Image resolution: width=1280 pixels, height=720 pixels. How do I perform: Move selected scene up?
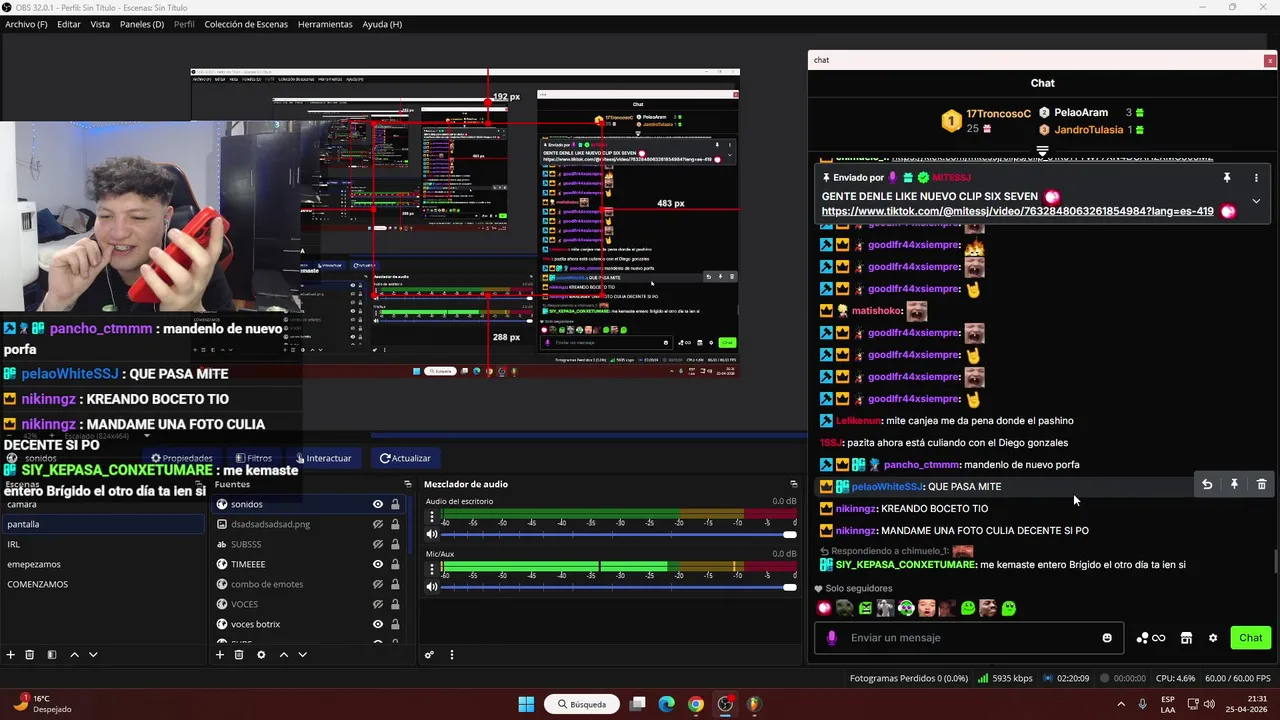pos(74,655)
